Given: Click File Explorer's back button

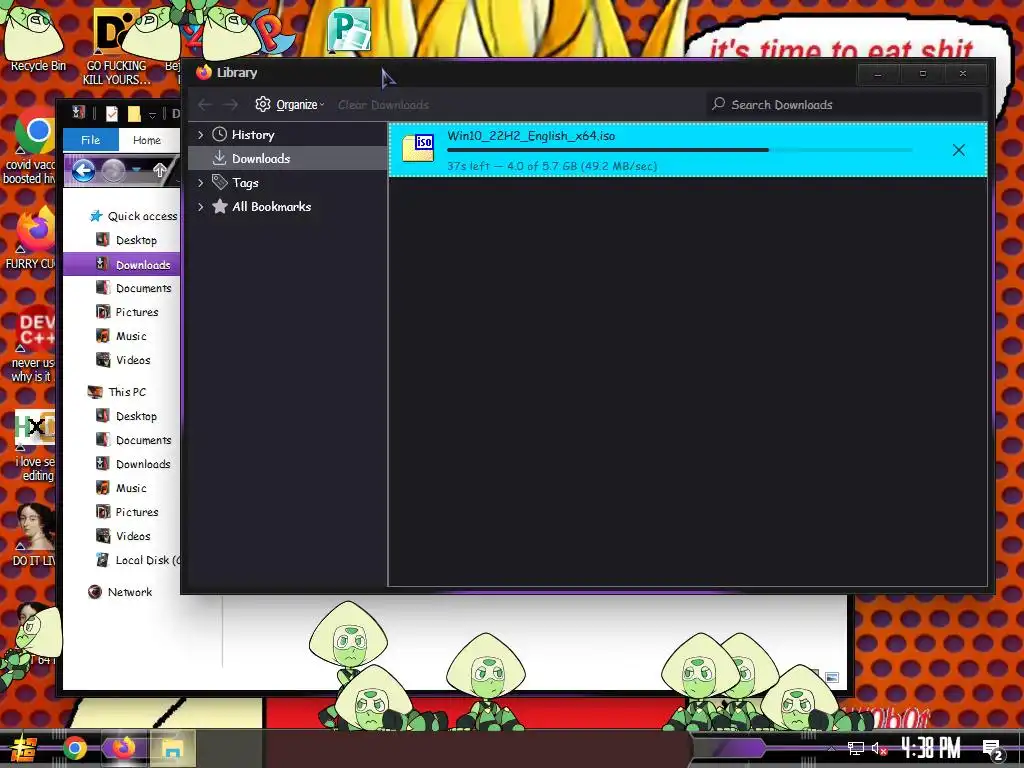Looking at the screenshot, I should [x=84, y=171].
